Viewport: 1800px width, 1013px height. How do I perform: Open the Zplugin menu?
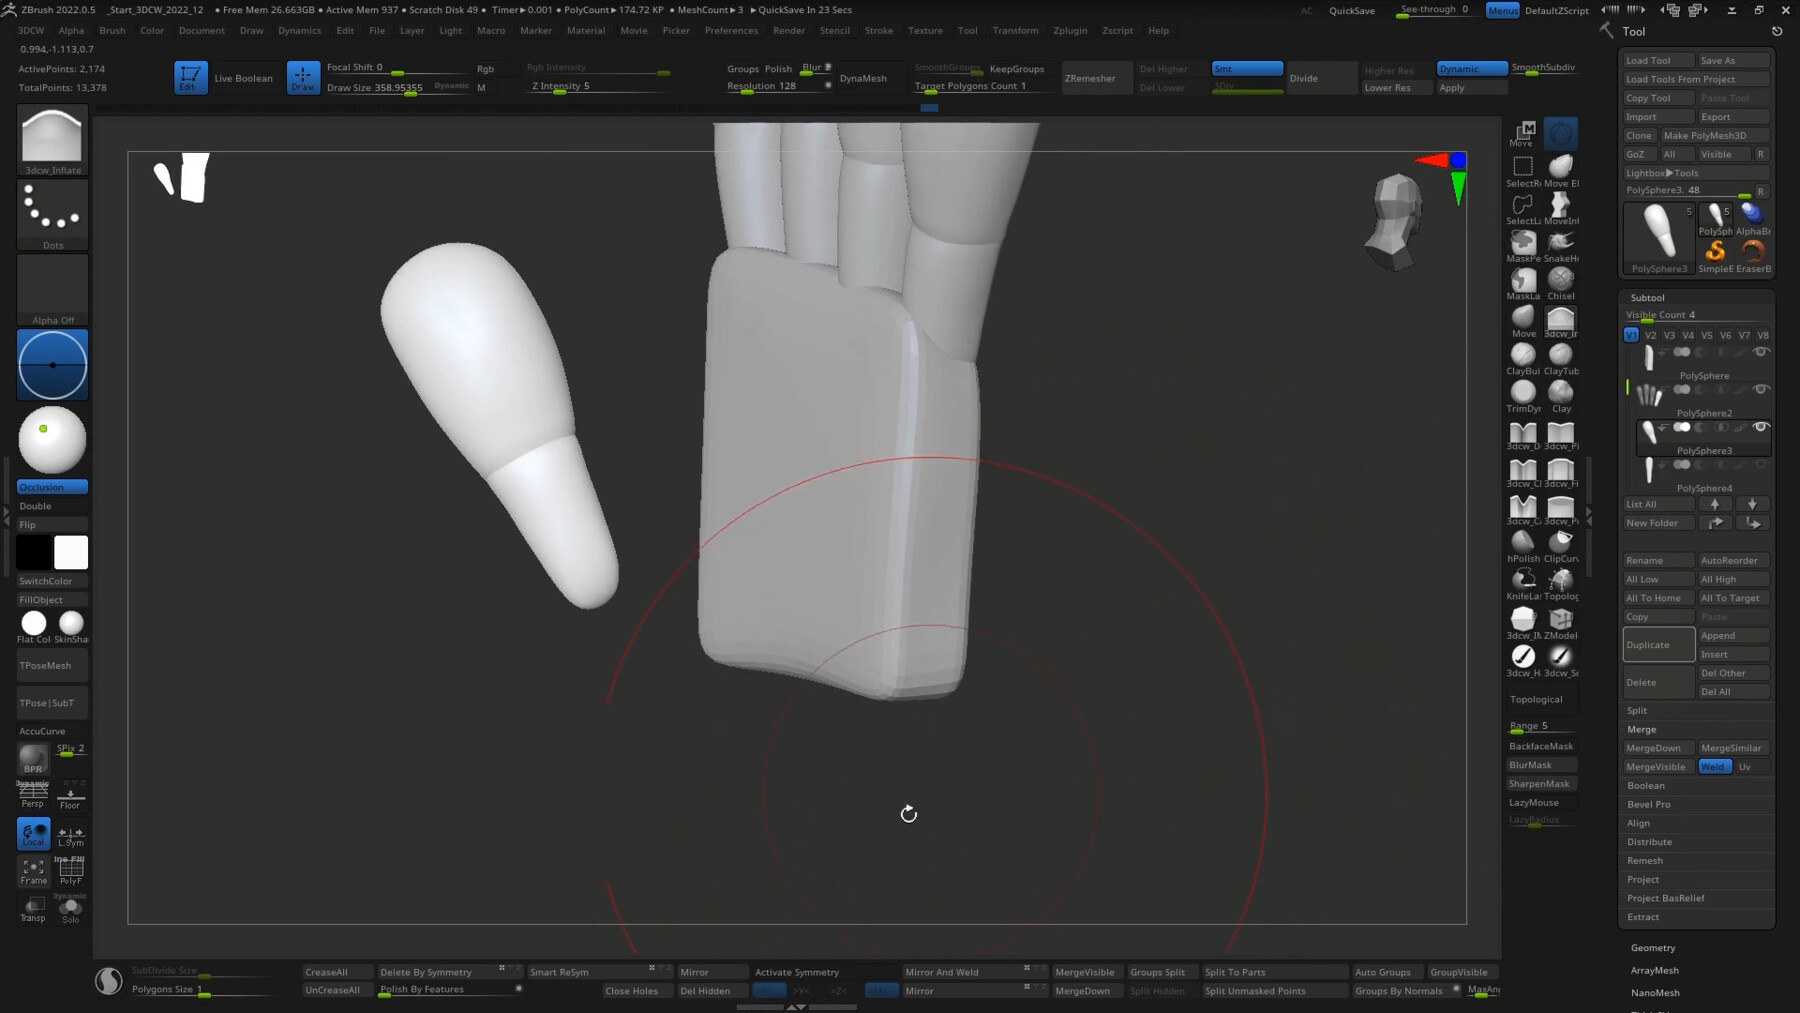click(x=1070, y=31)
